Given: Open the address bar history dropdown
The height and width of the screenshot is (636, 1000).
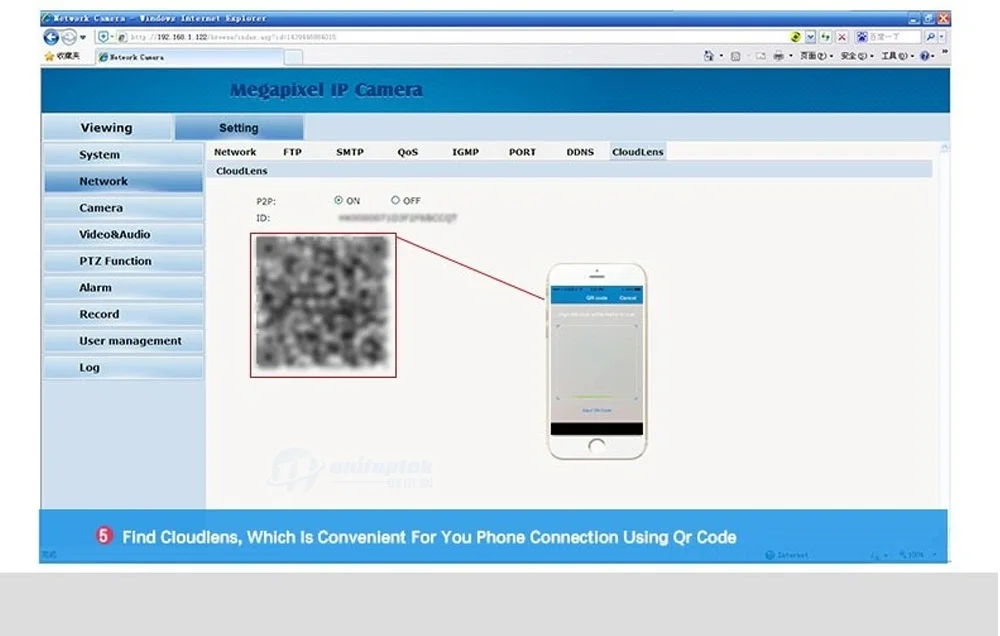Looking at the screenshot, I should tap(810, 37).
